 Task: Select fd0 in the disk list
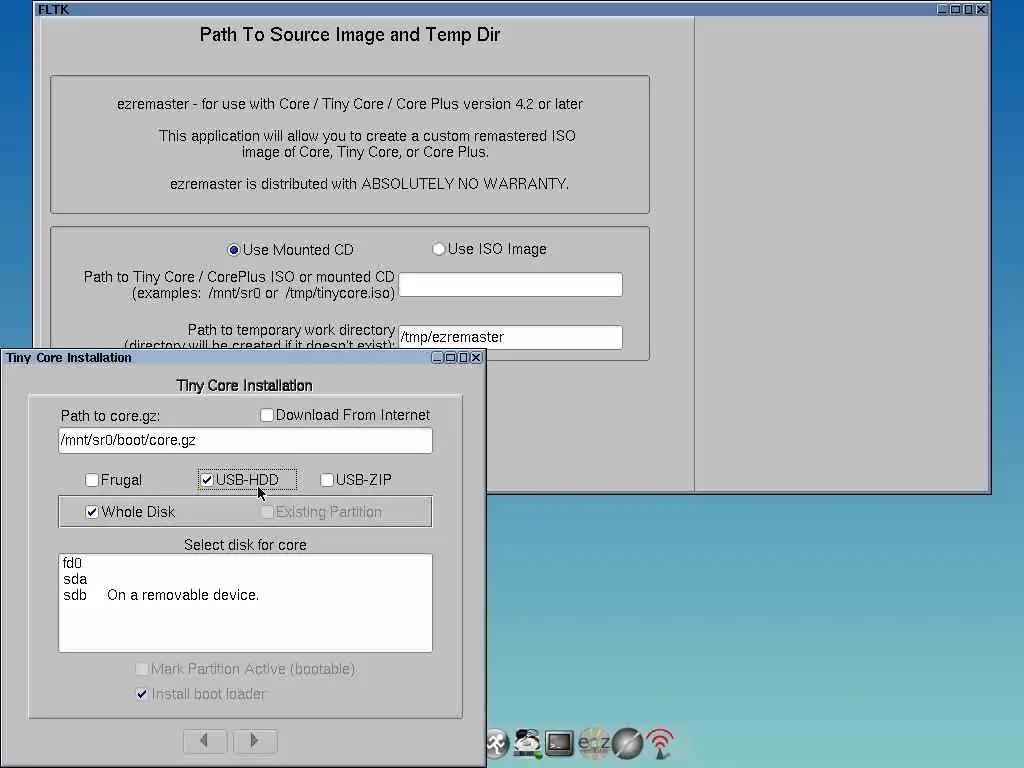tap(246, 563)
